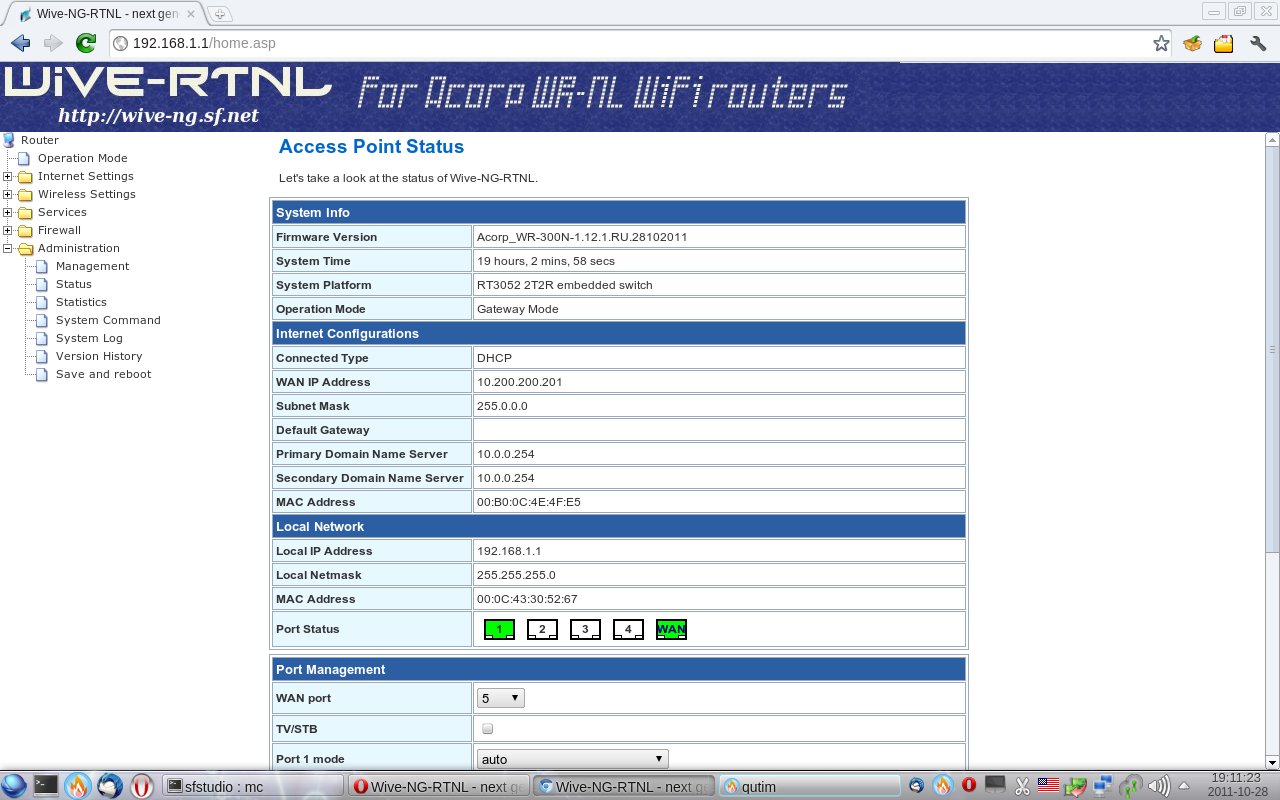Show hidden tray icons with up arrow
Viewport: 1280px width, 800px height.
(x=1184, y=786)
